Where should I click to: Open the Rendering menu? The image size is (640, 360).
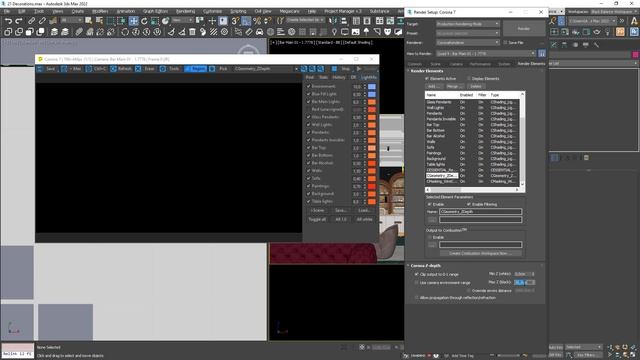(185, 11)
